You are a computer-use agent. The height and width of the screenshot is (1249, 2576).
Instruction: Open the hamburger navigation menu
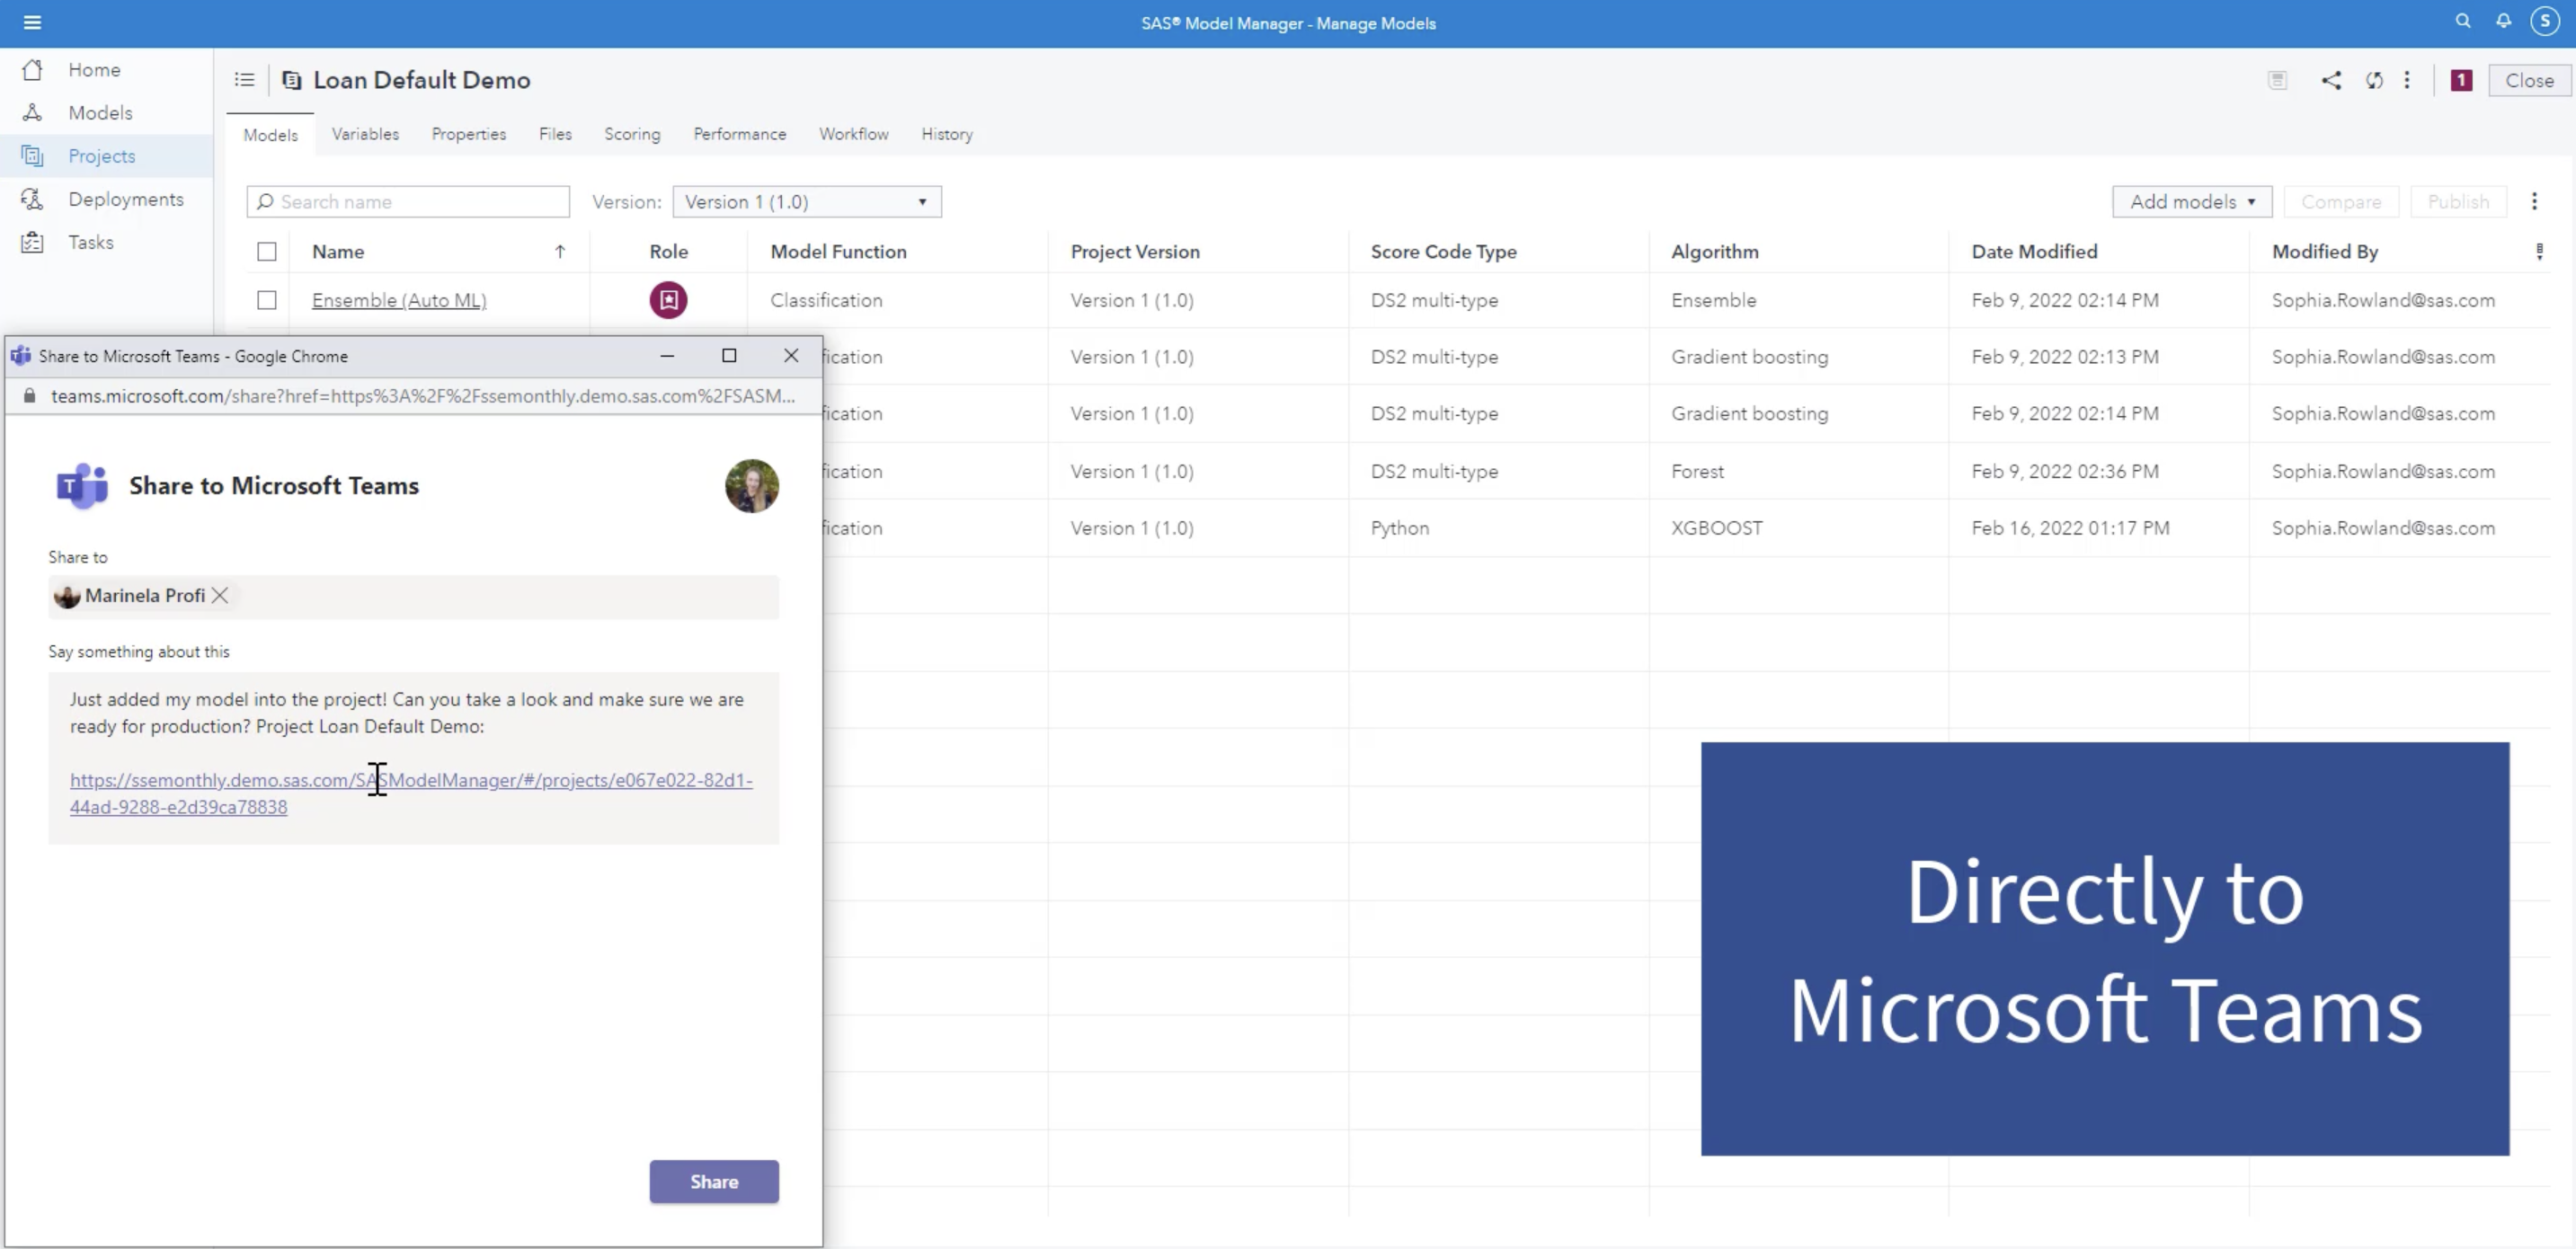32,22
